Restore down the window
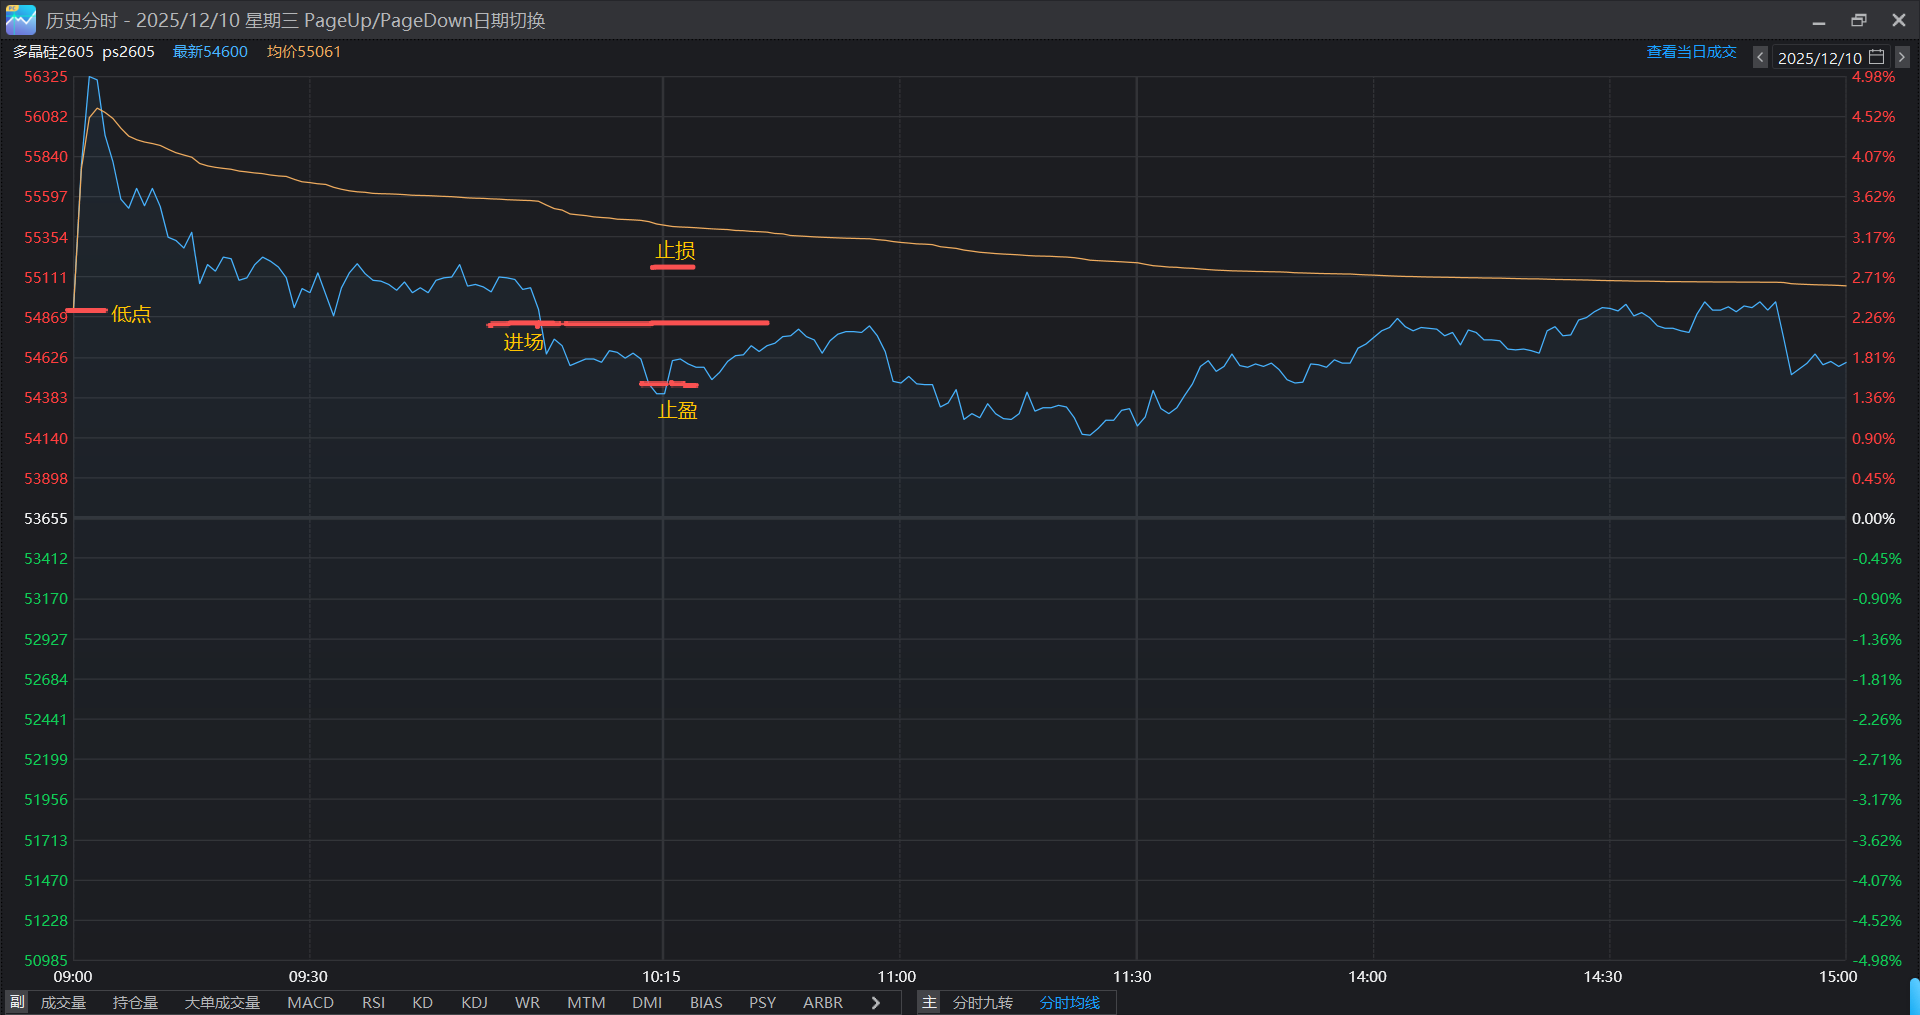The width and height of the screenshot is (1920, 1015). (x=1859, y=20)
